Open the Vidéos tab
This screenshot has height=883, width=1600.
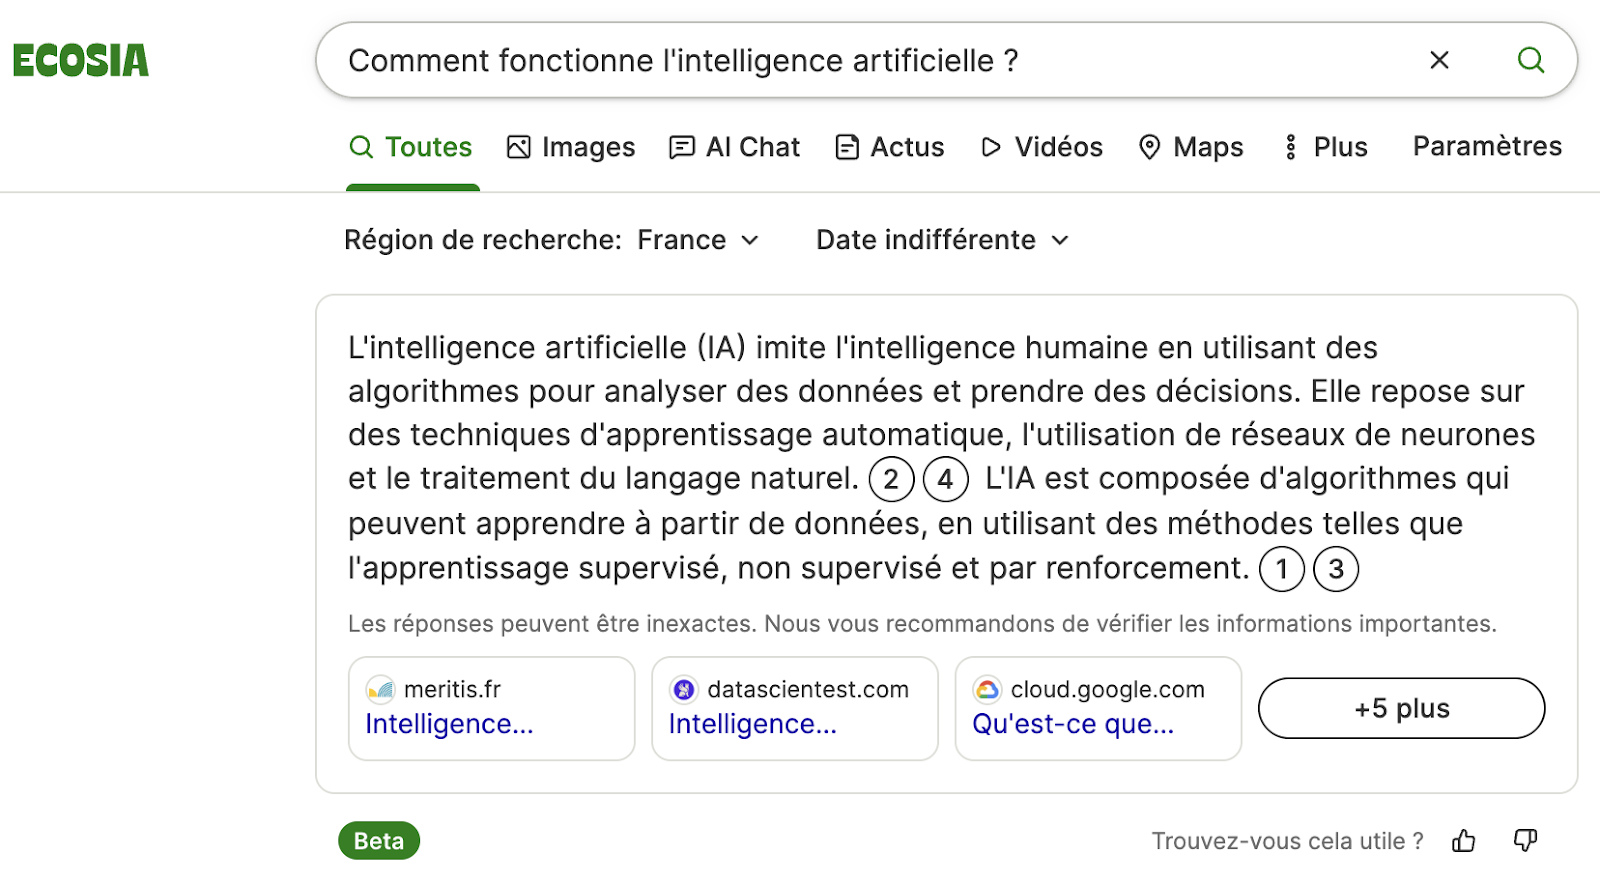click(1041, 147)
